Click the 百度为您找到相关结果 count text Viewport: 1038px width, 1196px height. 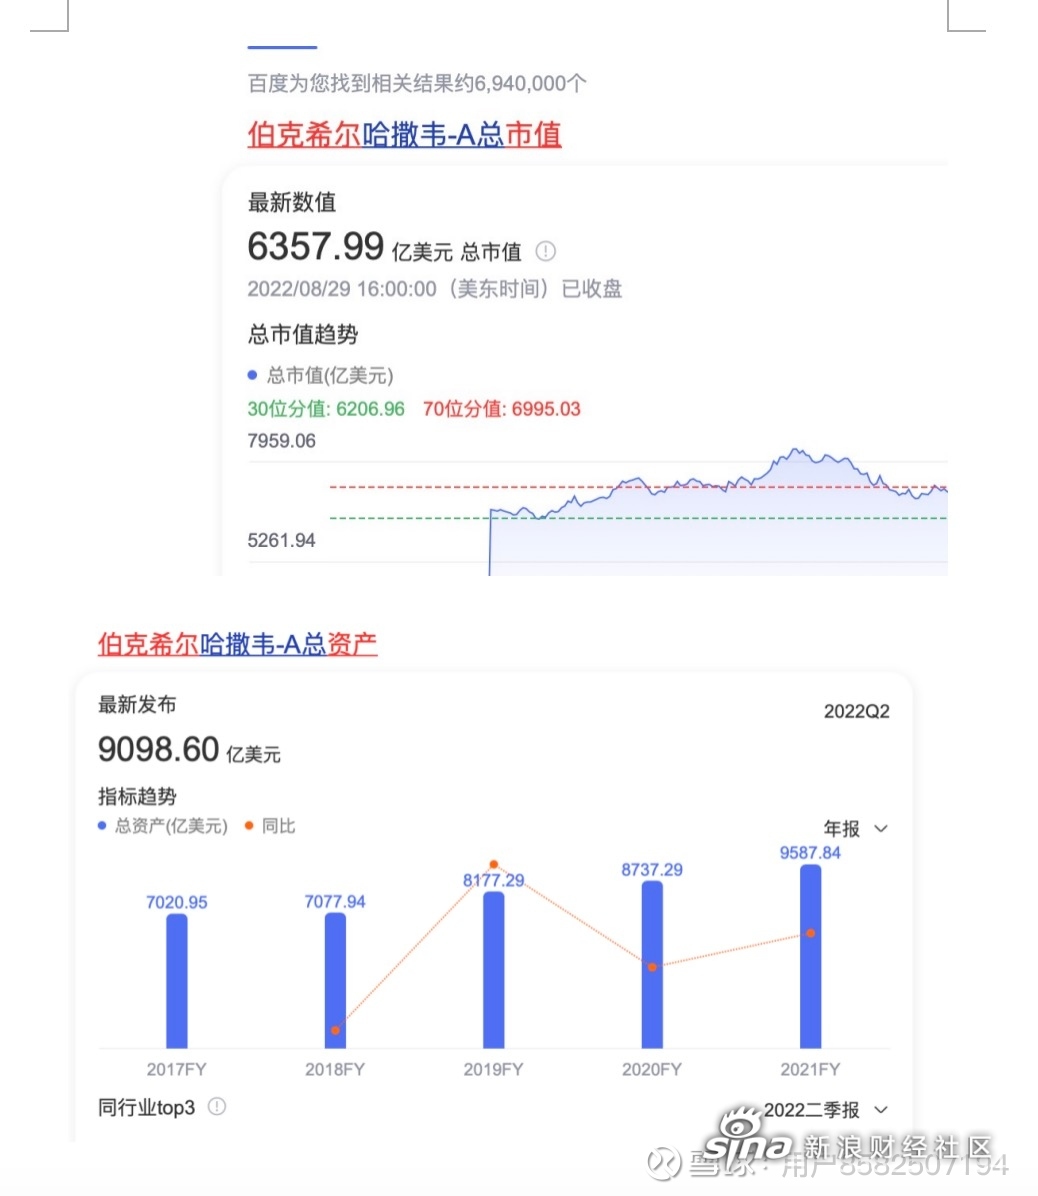[x=417, y=83]
